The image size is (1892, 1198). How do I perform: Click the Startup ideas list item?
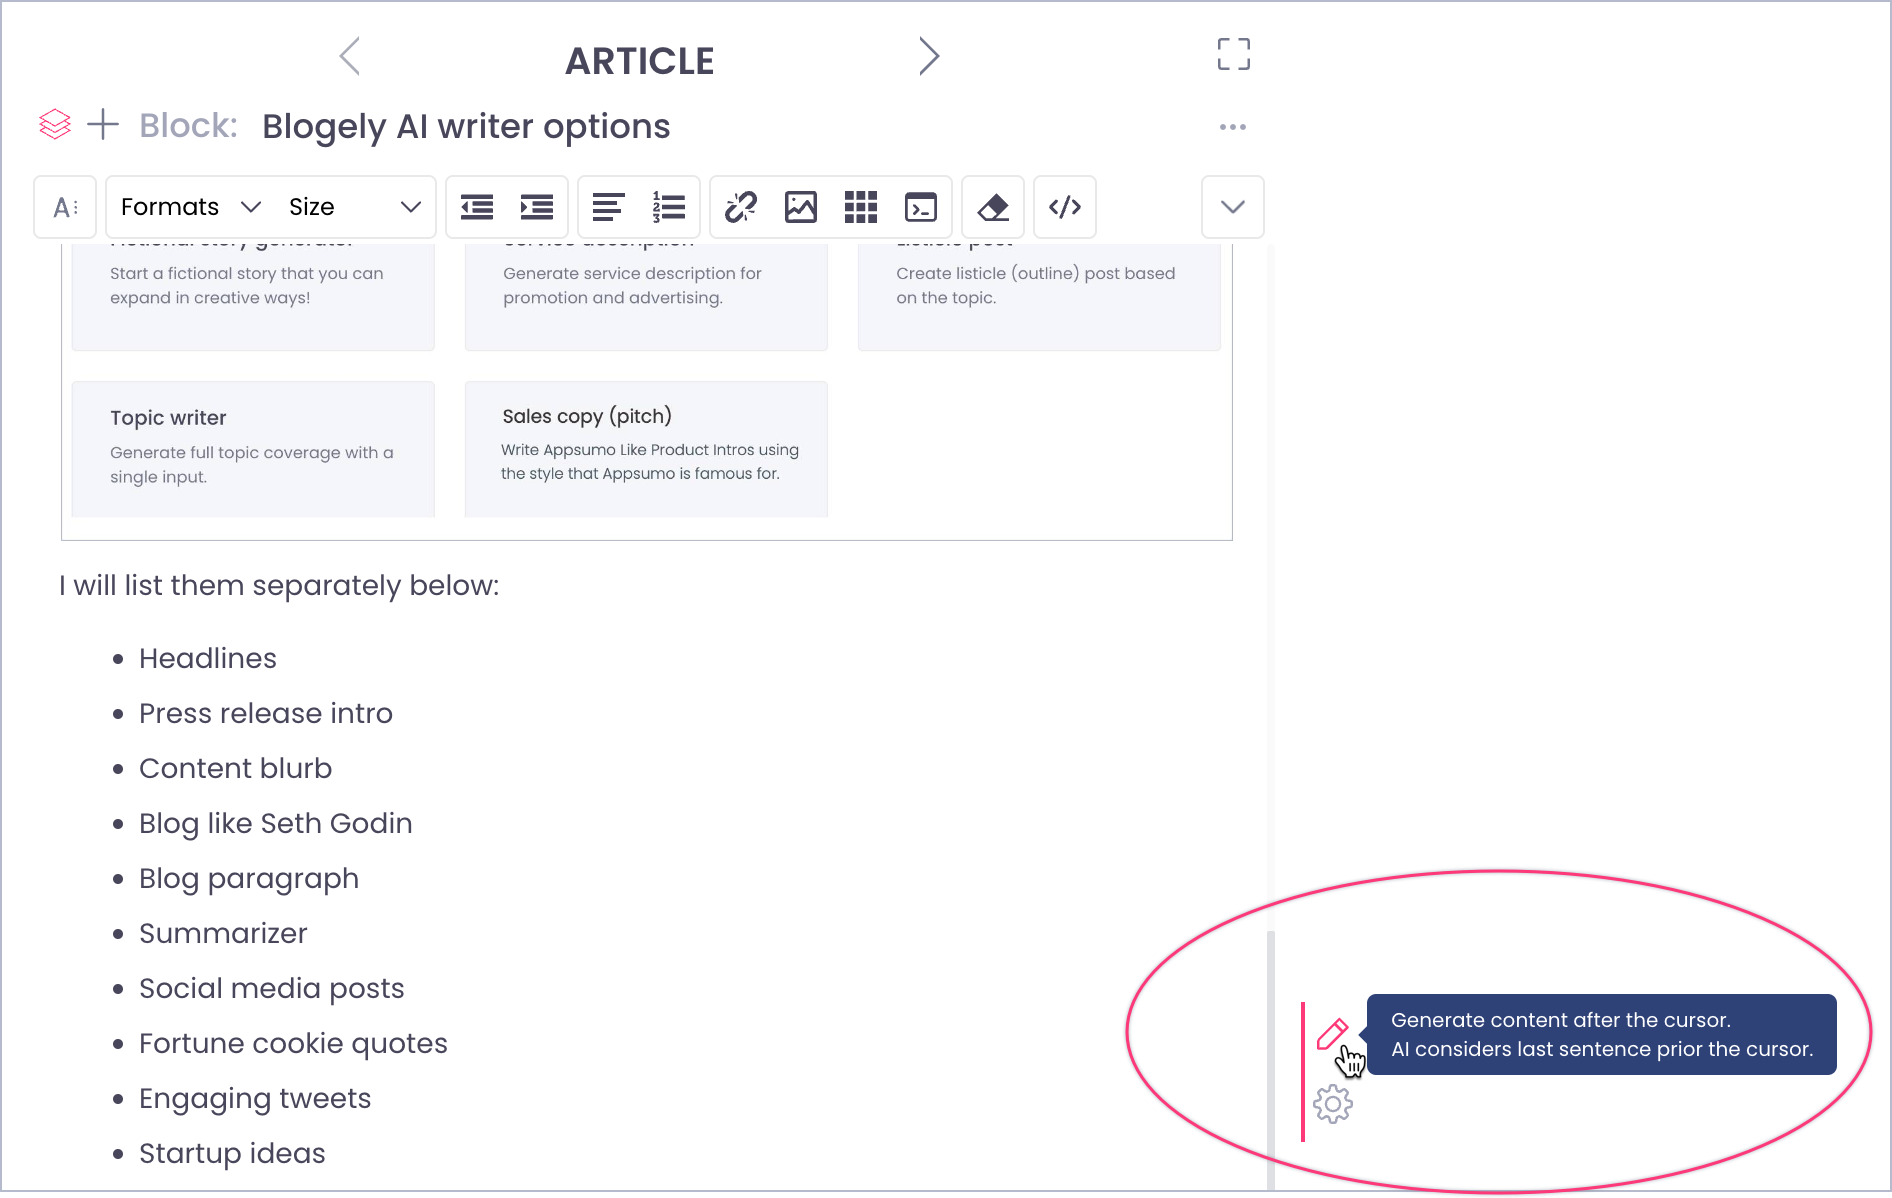coord(232,1153)
